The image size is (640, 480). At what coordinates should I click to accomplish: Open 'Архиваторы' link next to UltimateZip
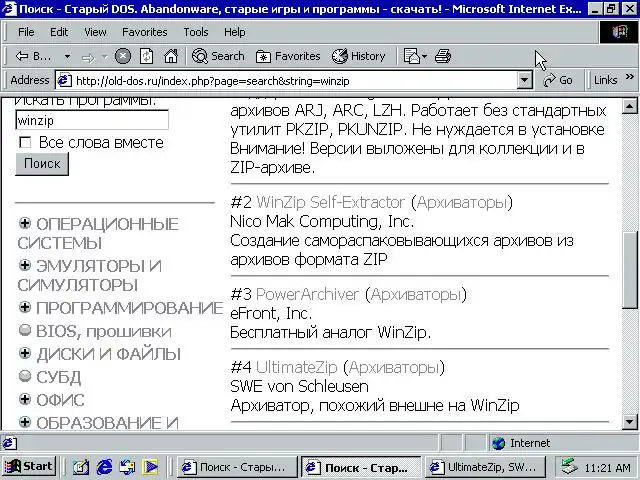pos(394,368)
